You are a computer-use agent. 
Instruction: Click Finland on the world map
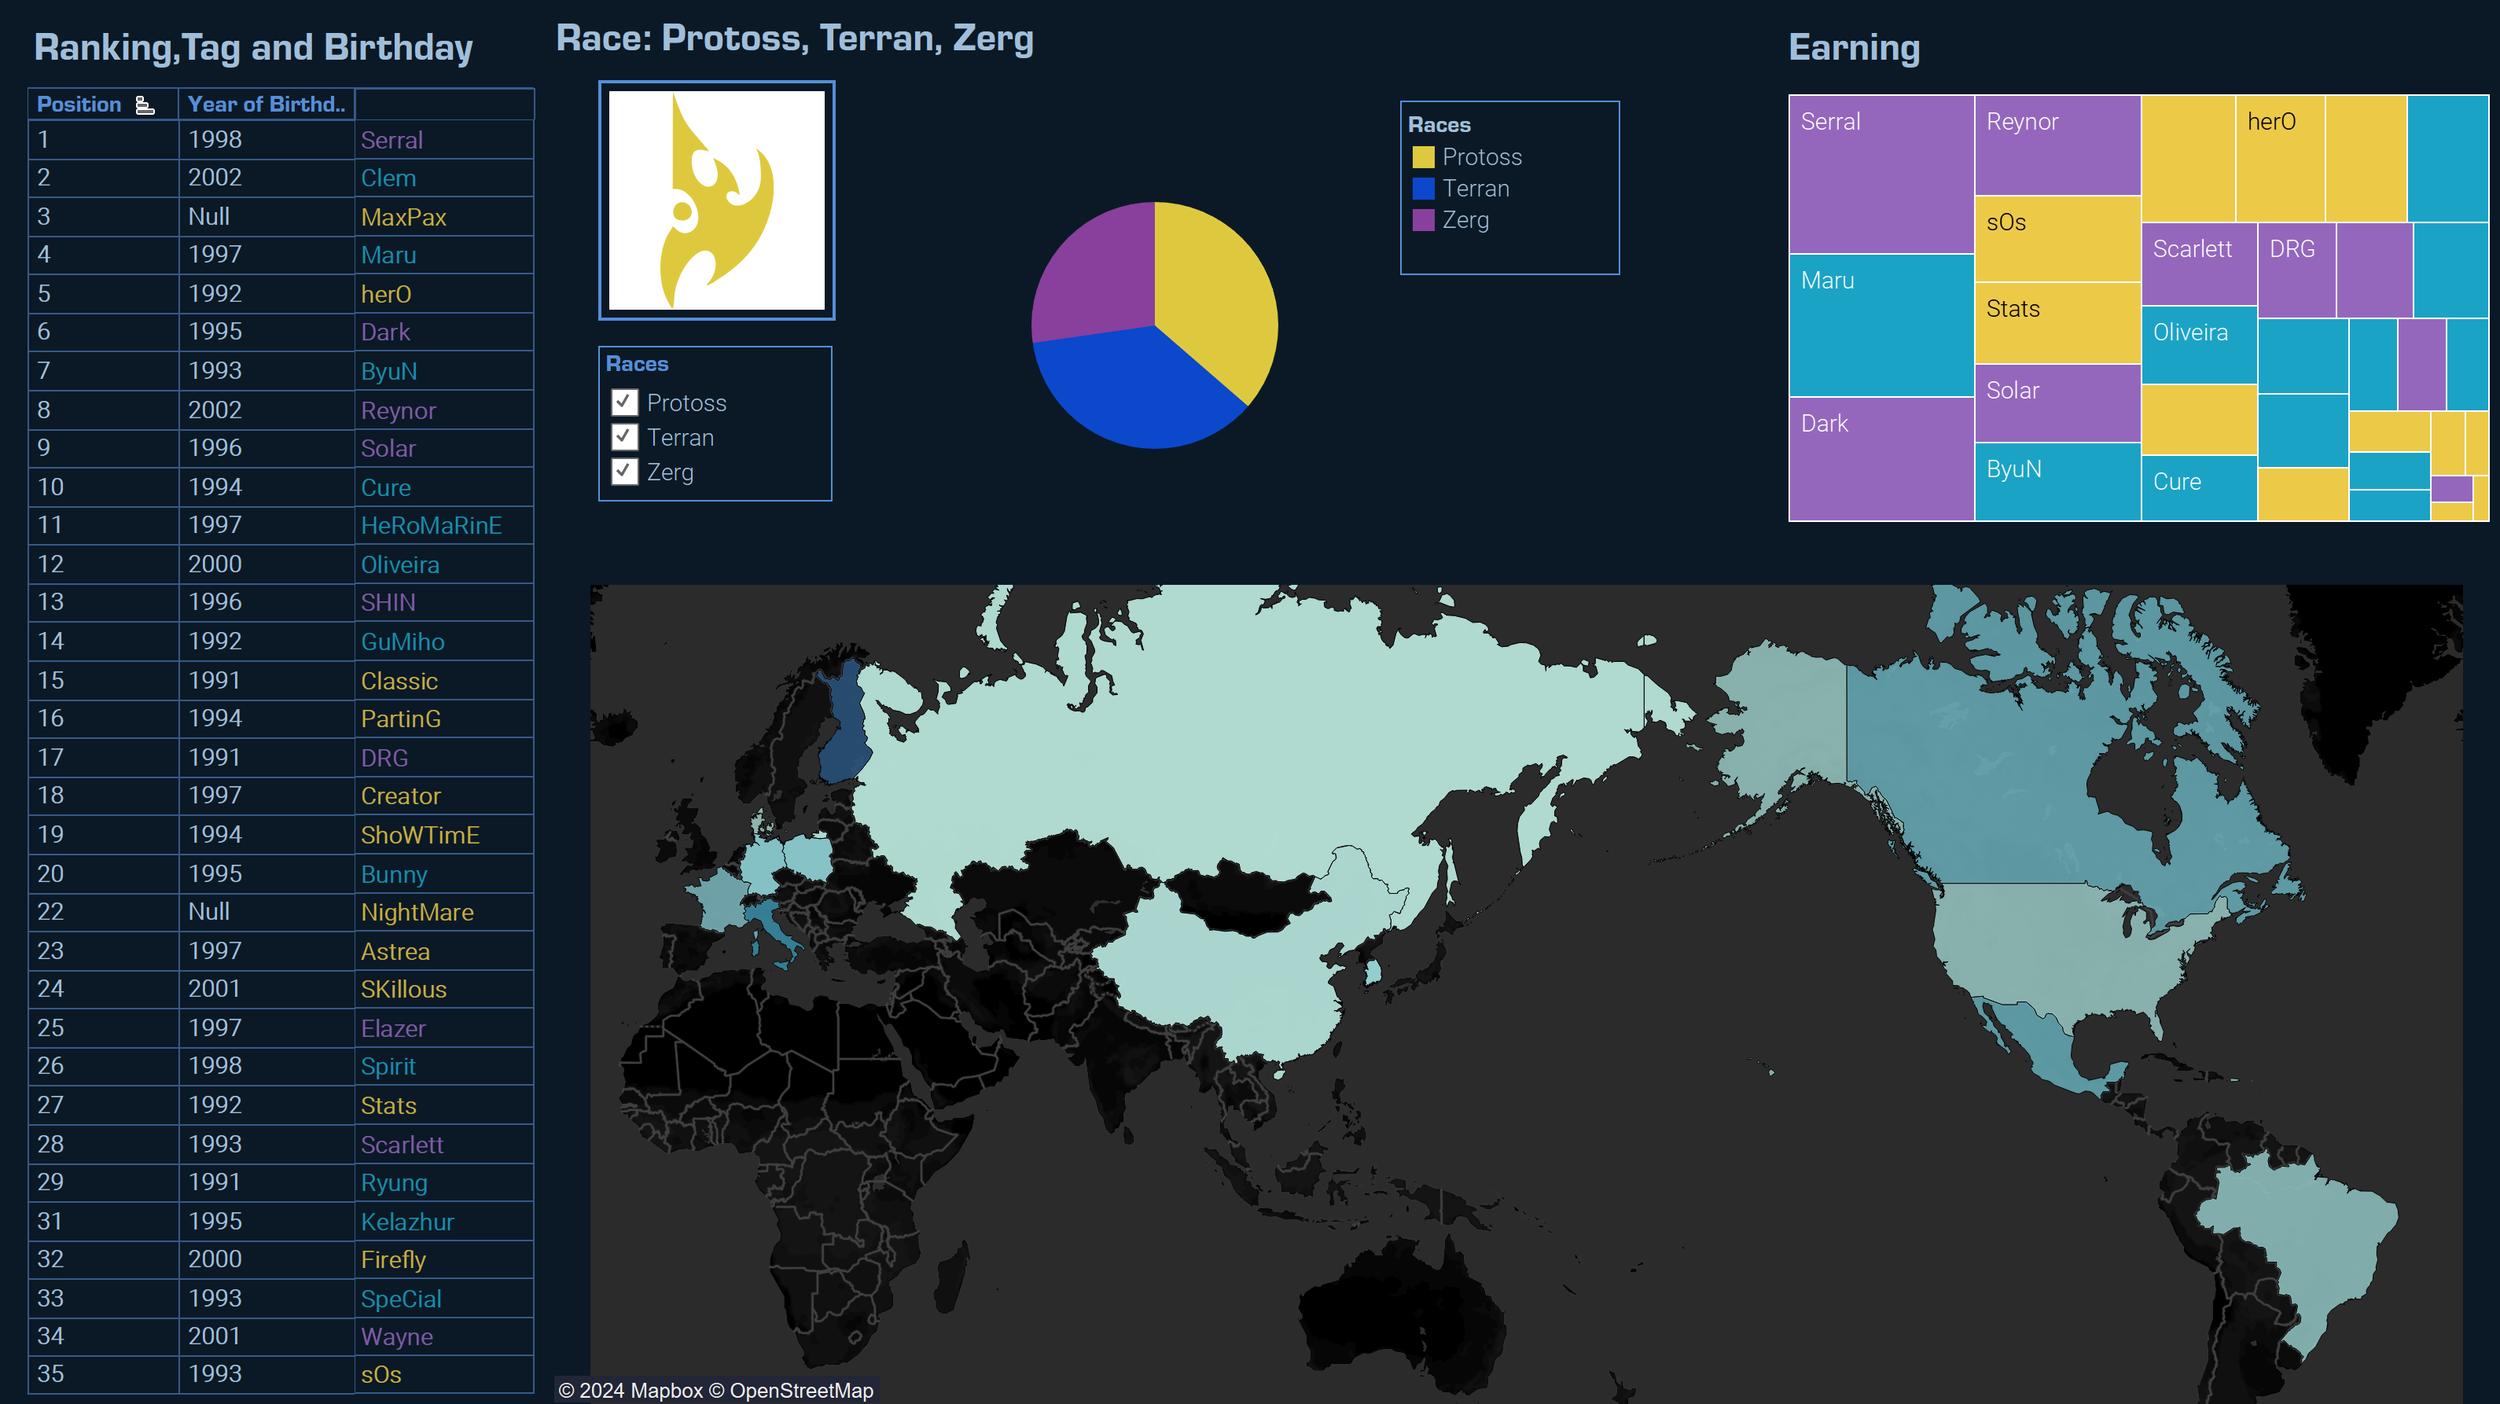846,730
